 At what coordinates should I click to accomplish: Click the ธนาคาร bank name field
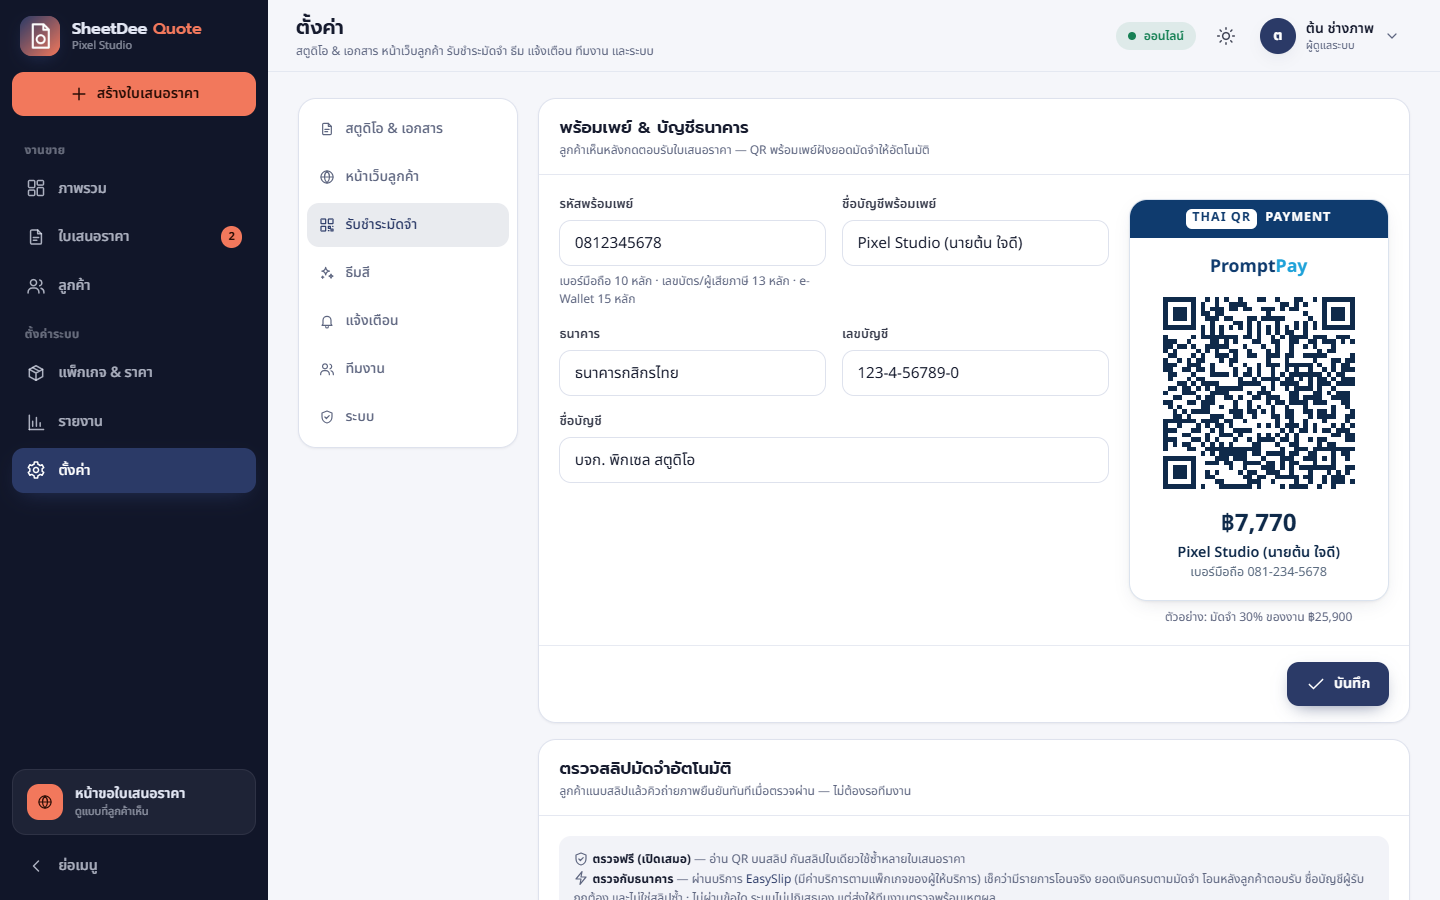pyautogui.click(x=692, y=373)
